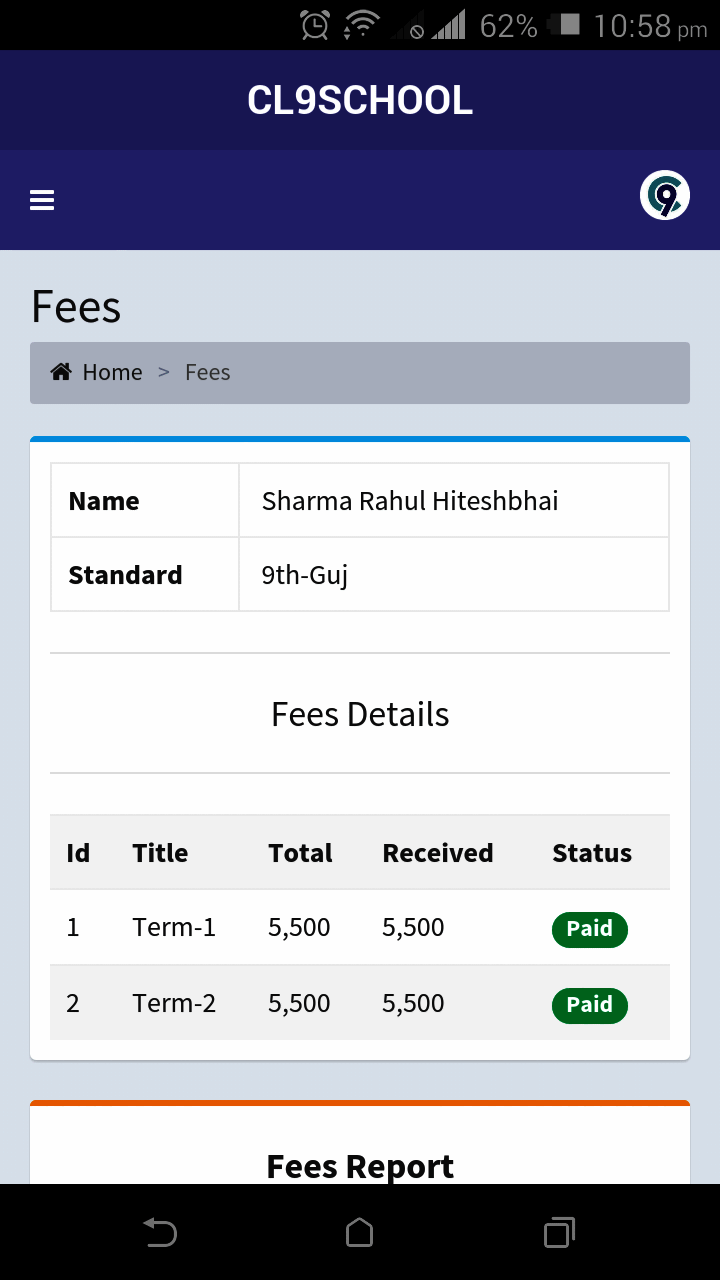Click the Received column header
This screenshot has width=720, height=1280.
pyautogui.click(x=438, y=853)
